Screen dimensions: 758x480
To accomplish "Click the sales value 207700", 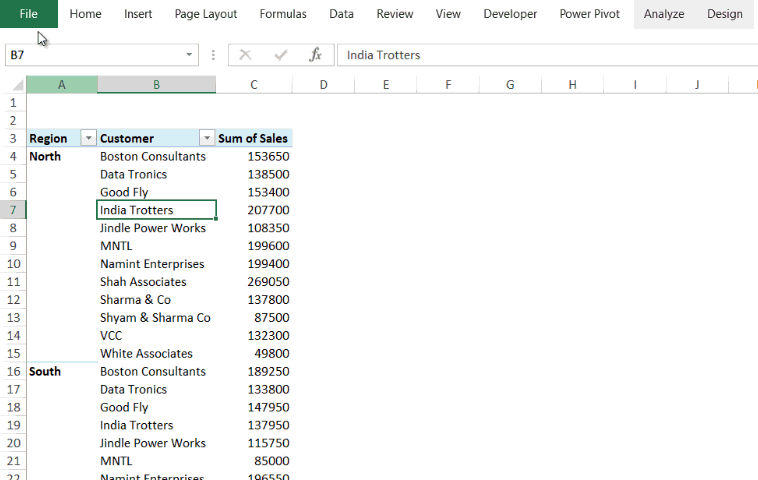I will (x=254, y=210).
